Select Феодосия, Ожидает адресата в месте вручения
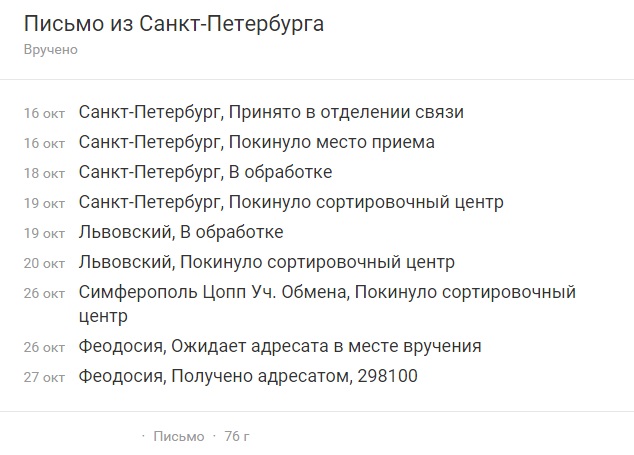Image resolution: width=634 pixels, height=455 pixels. 280,346
